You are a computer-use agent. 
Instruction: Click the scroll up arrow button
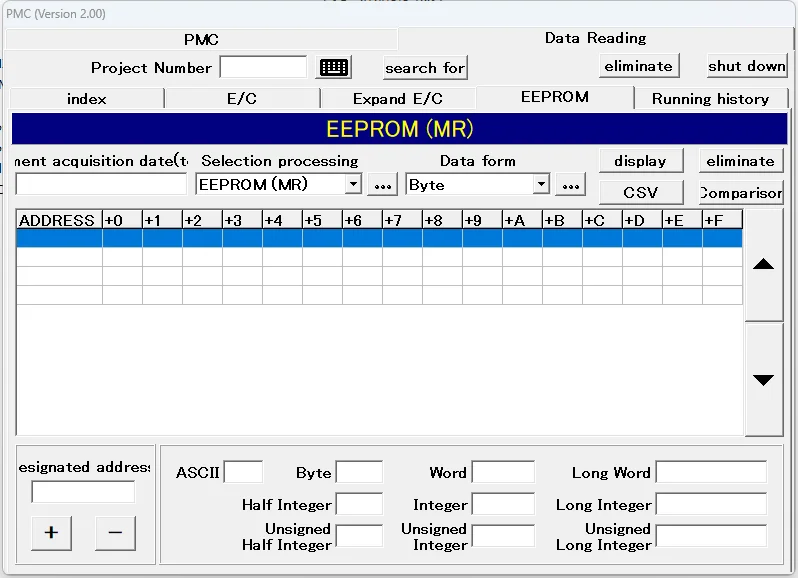coord(763,265)
